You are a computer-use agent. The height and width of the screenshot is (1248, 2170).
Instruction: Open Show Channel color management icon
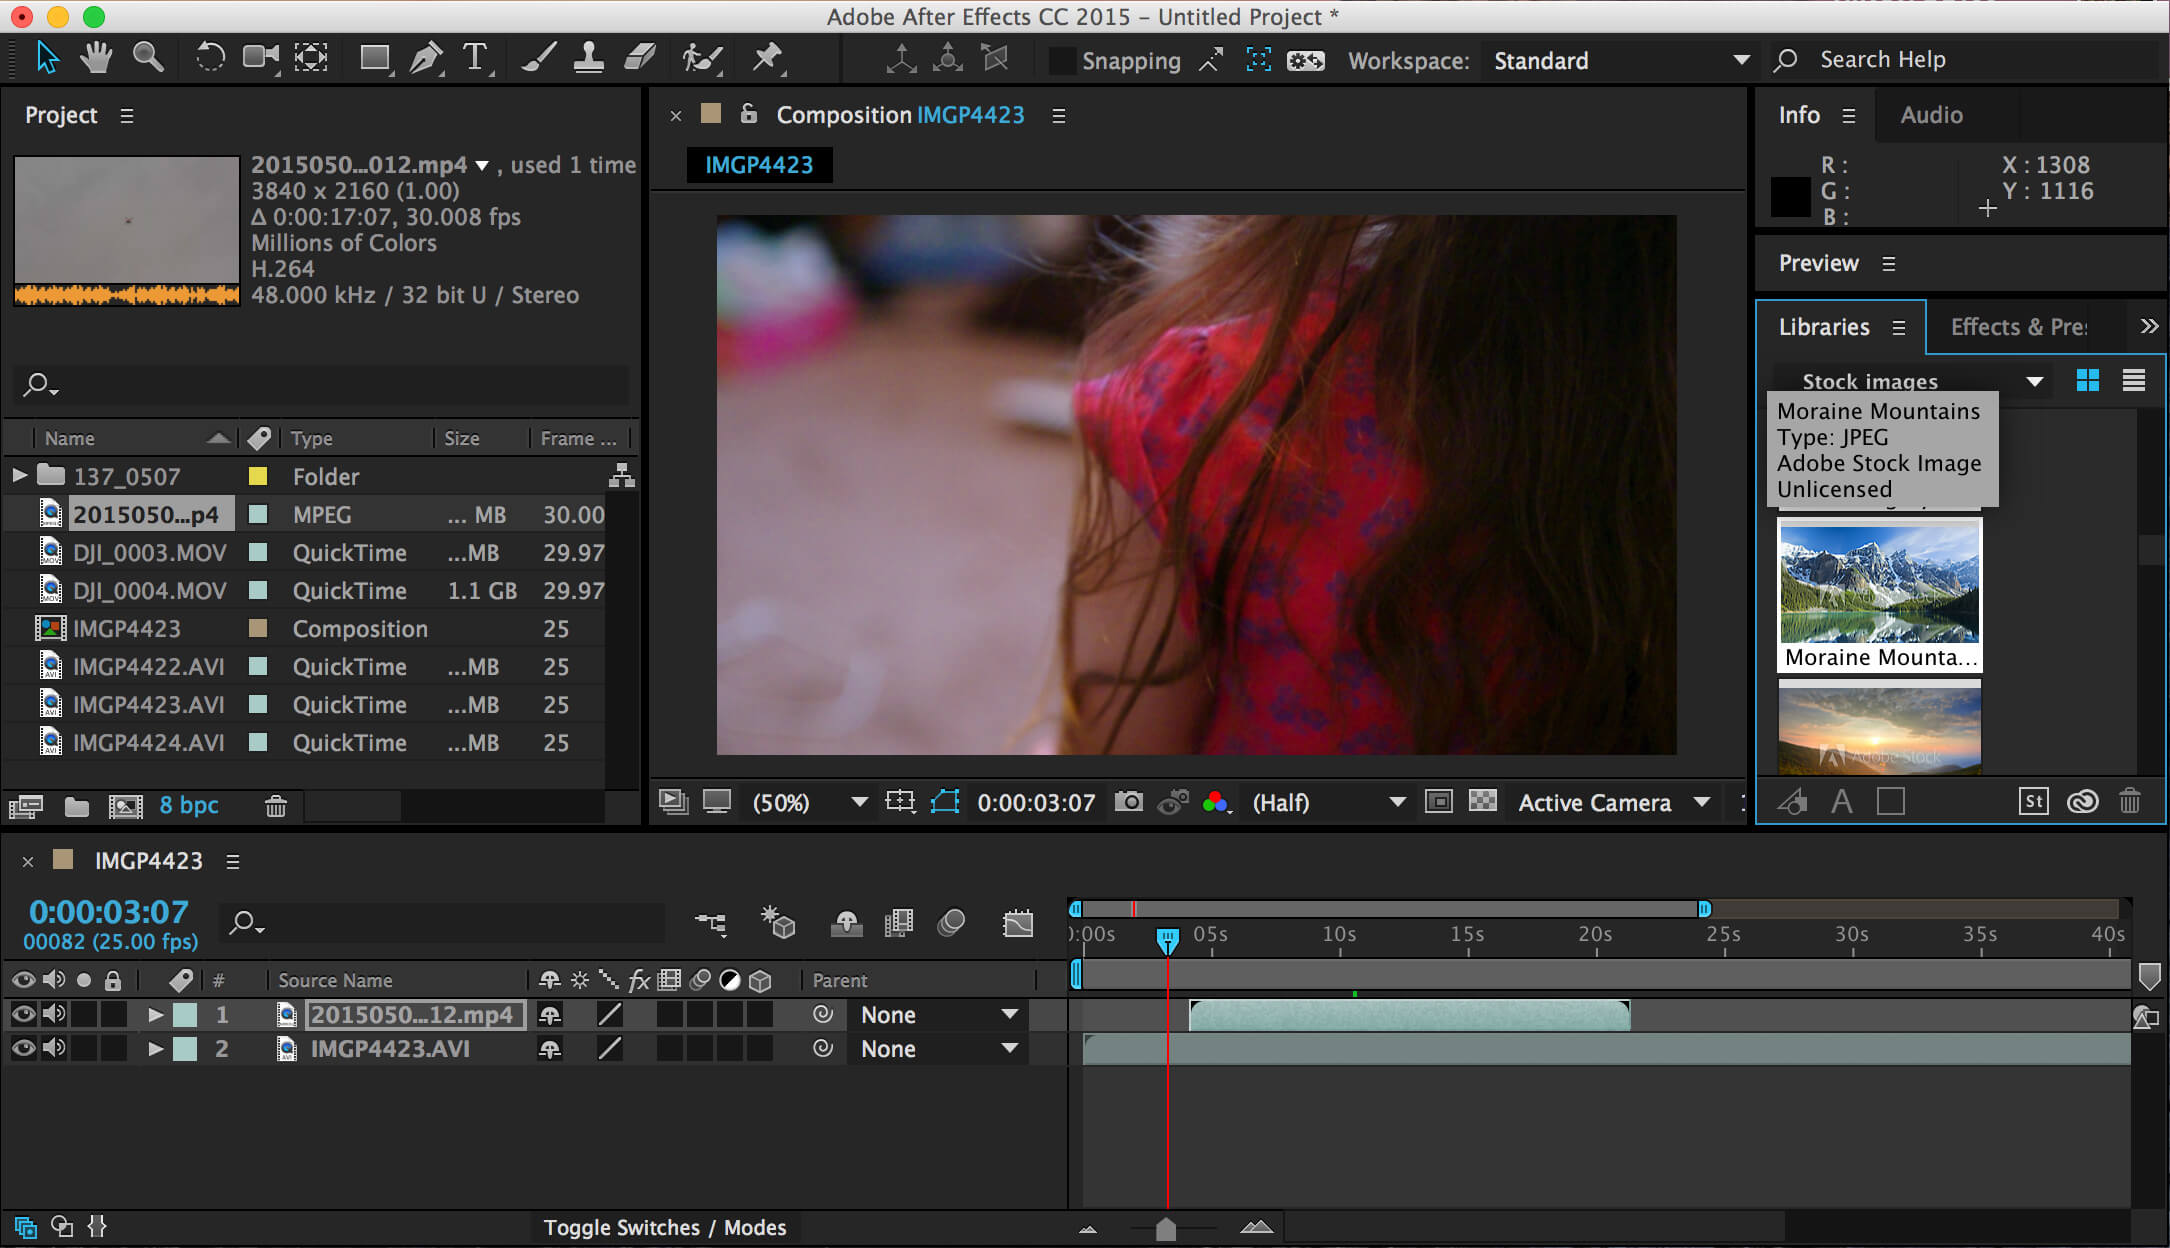tap(1215, 802)
